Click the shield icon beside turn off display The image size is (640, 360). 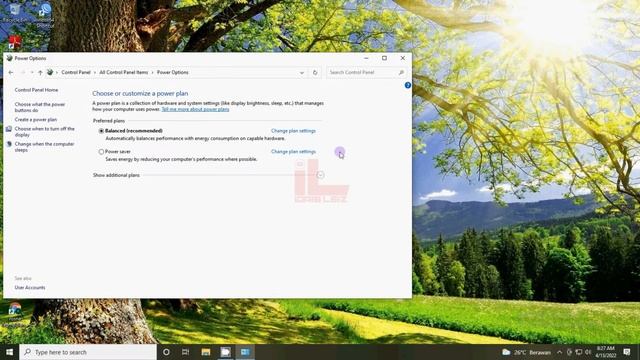(9, 129)
